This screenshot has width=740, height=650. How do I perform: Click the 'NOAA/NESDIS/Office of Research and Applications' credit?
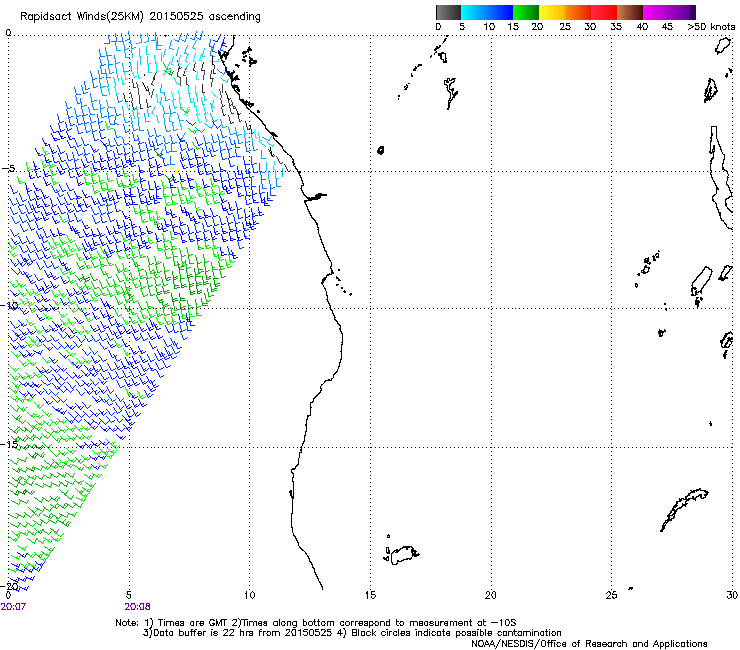(x=589, y=644)
